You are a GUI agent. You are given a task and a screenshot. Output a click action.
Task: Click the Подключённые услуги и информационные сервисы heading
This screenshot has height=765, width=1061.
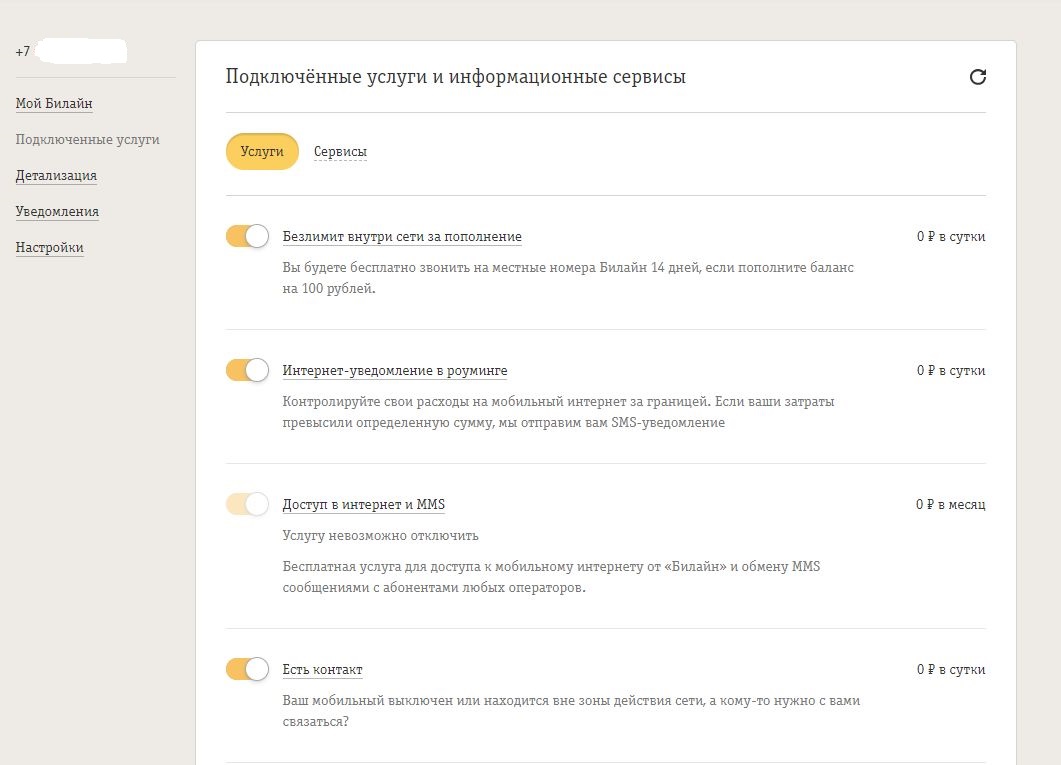tap(455, 77)
